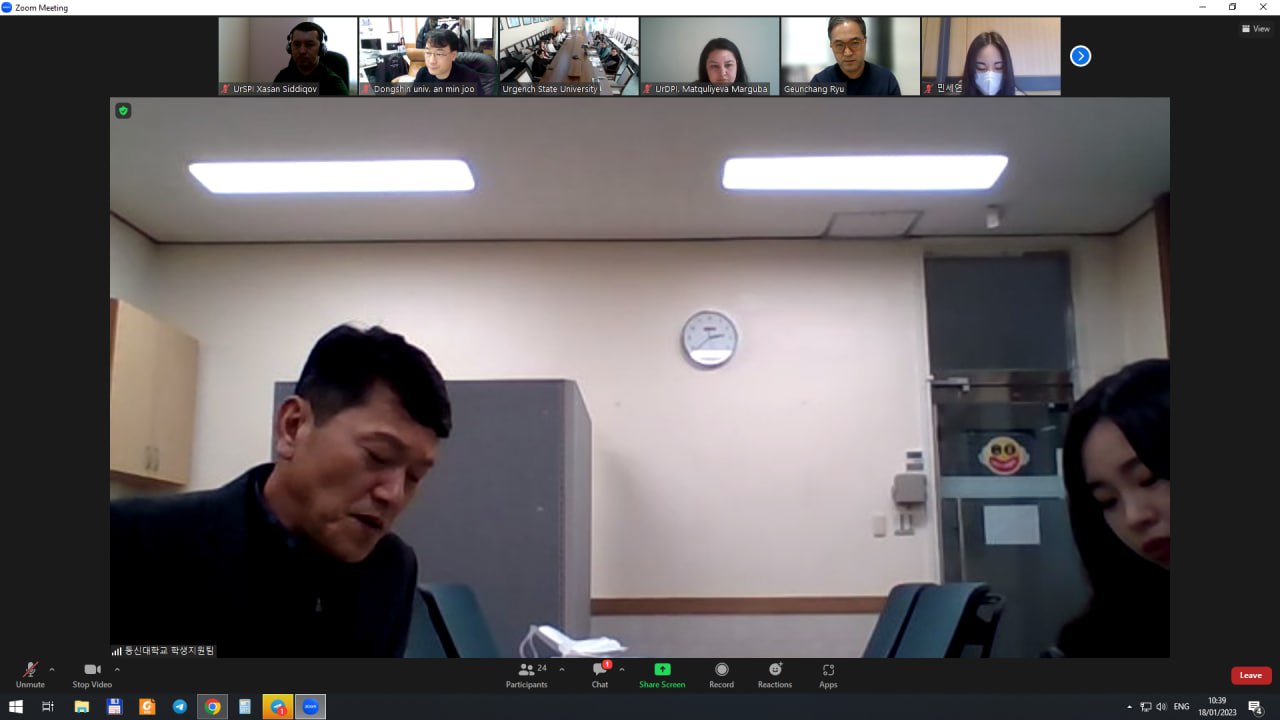Expand video options arrow beside Stop Video

(117, 669)
